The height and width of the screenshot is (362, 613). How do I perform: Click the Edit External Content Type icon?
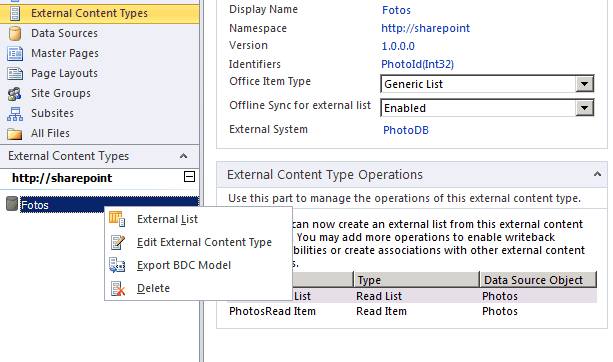point(117,242)
